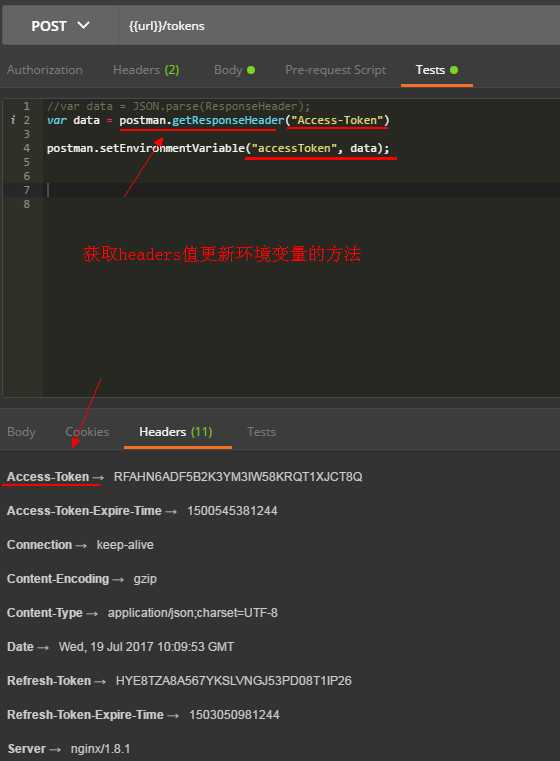Click the "Access-Token" string in the script
The height and width of the screenshot is (761, 560).
point(337,120)
